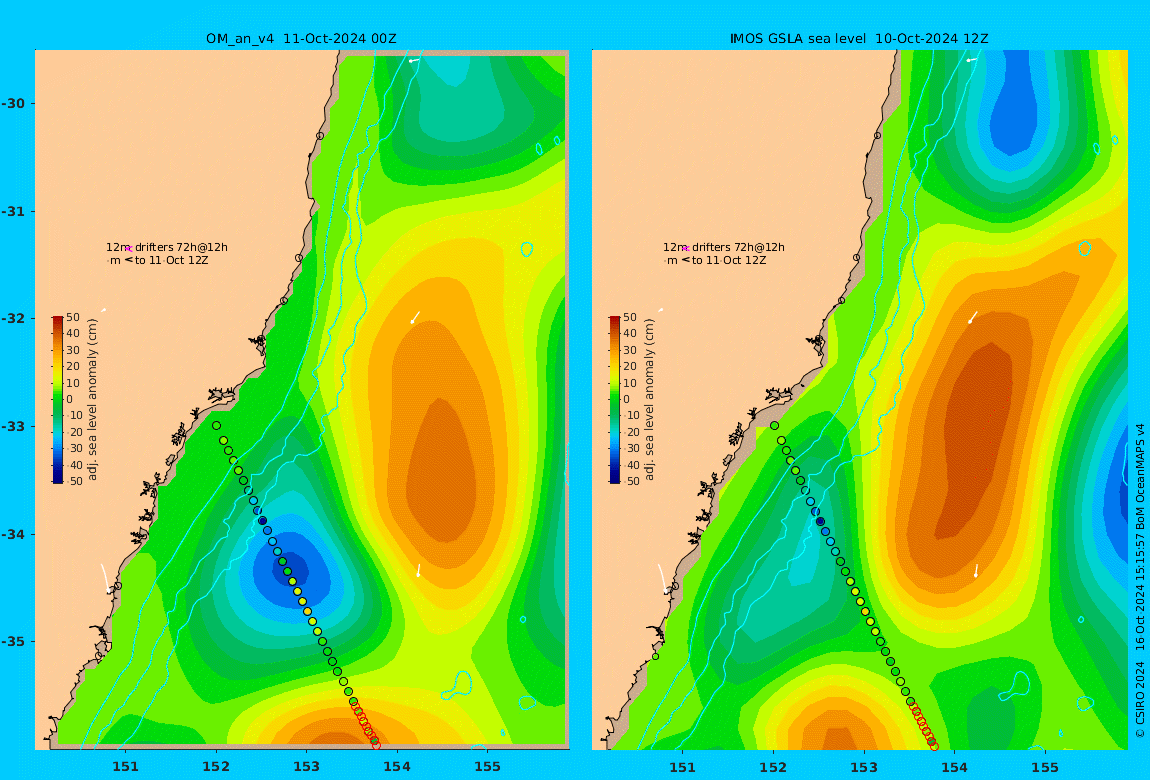Screen dimensions: 1150x780
Task: Click the 'OM_an_v4 11-Oct-2024 00Z' map title
Action: [x=301, y=39]
